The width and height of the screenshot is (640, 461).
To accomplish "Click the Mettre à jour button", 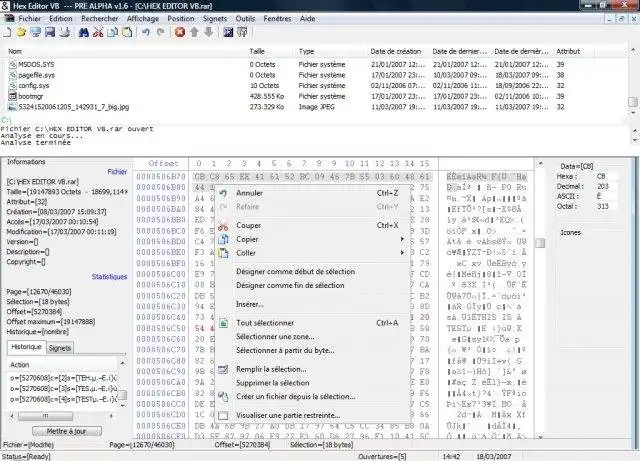I will [x=67, y=431].
